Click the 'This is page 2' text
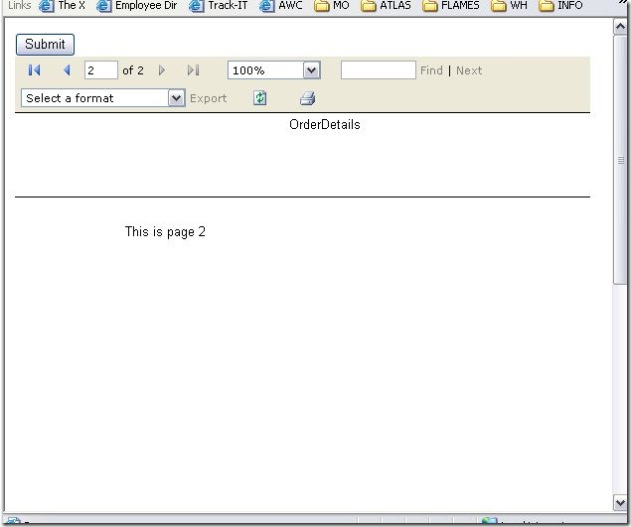The width and height of the screenshot is (631, 527). pyautogui.click(x=165, y=232)
